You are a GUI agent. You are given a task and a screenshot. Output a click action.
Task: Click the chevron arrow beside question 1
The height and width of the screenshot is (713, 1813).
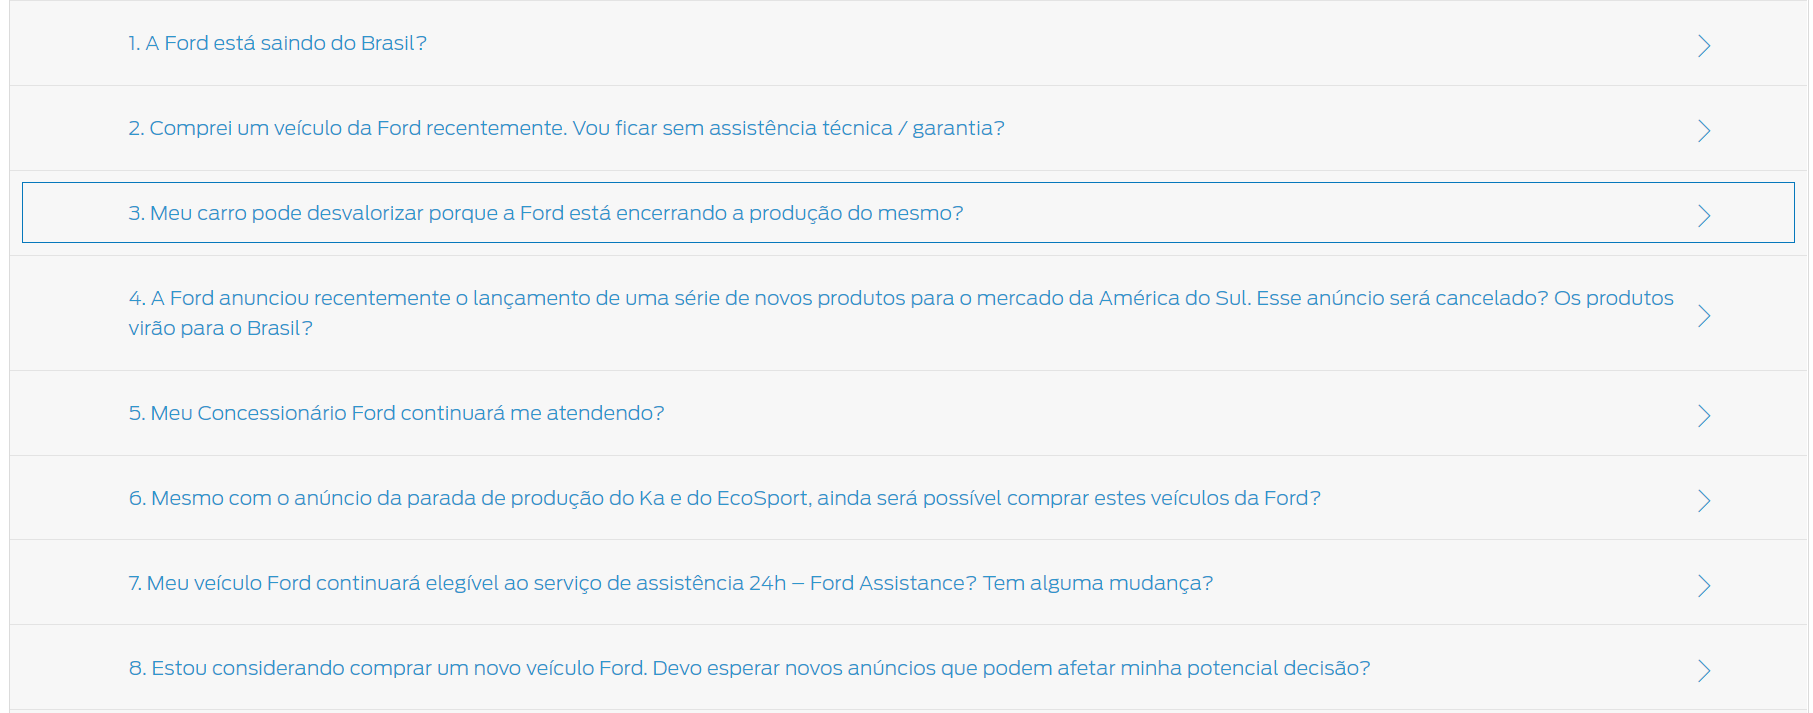[1704, 45]
